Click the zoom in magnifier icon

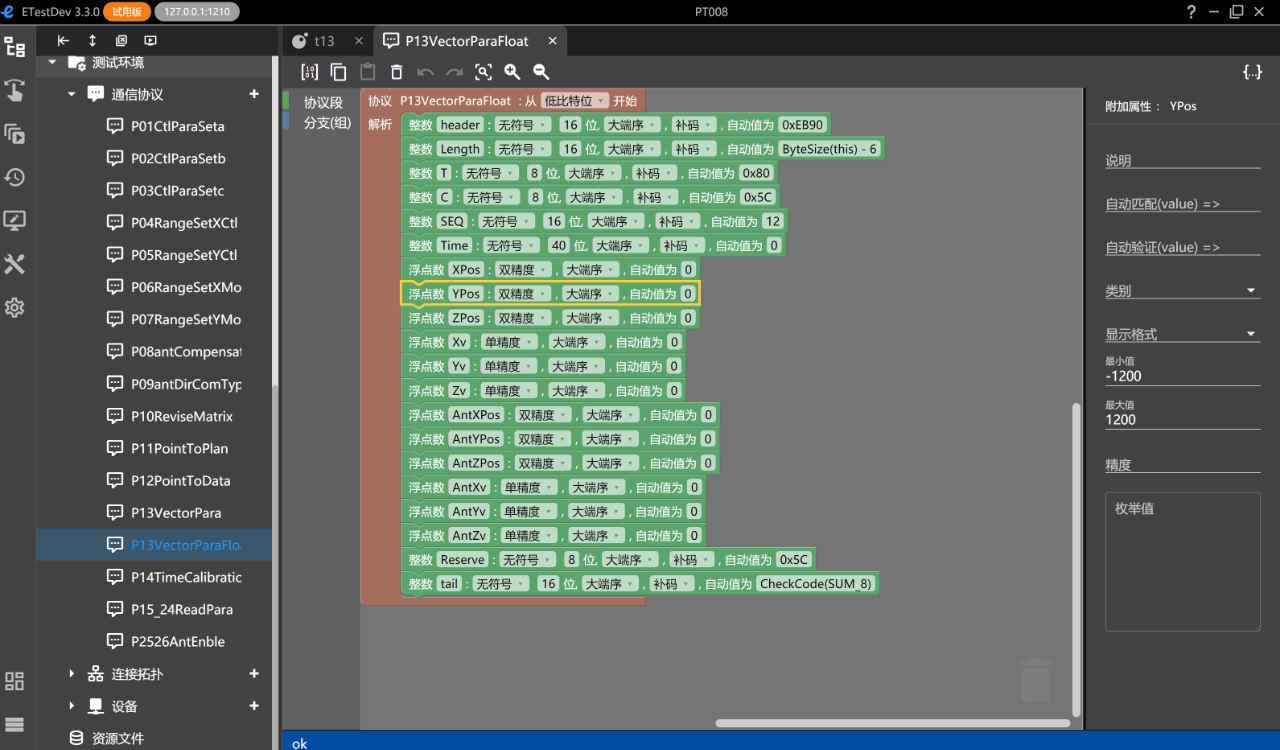(512, 72)
